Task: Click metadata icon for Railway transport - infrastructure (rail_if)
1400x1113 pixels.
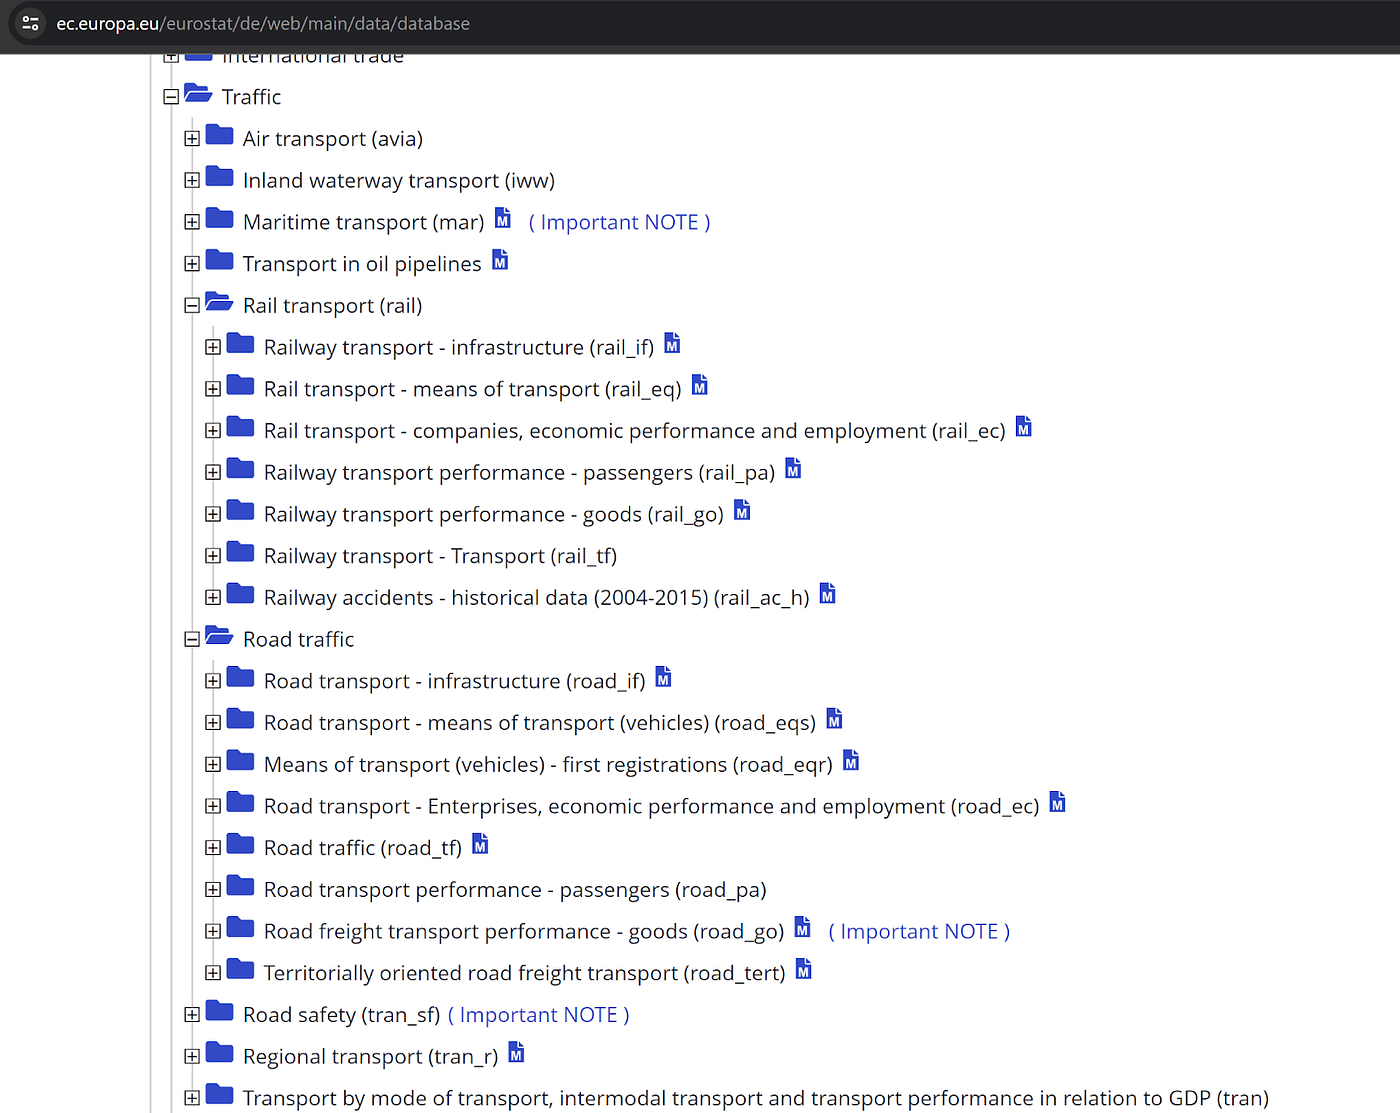Action: pyautogui.click(x=671, y=343)
